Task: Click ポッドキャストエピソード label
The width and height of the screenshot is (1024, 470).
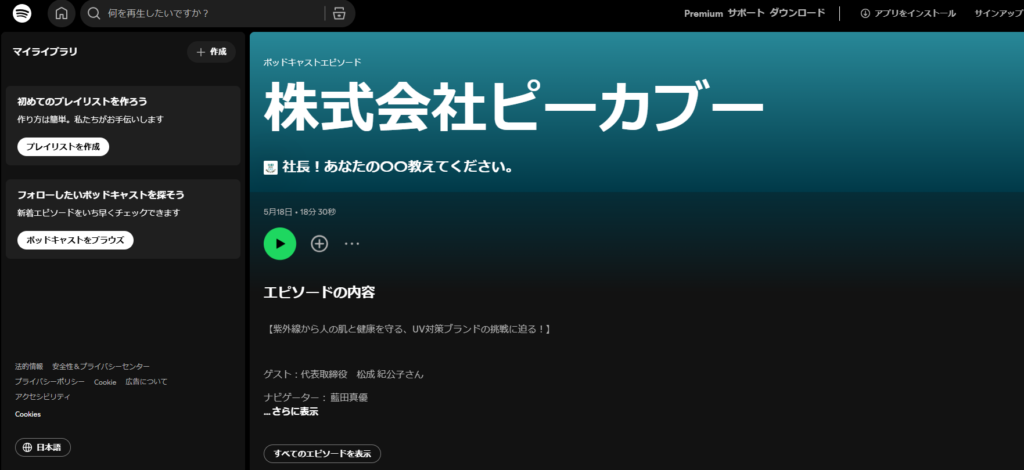Action: coord(312,63)
